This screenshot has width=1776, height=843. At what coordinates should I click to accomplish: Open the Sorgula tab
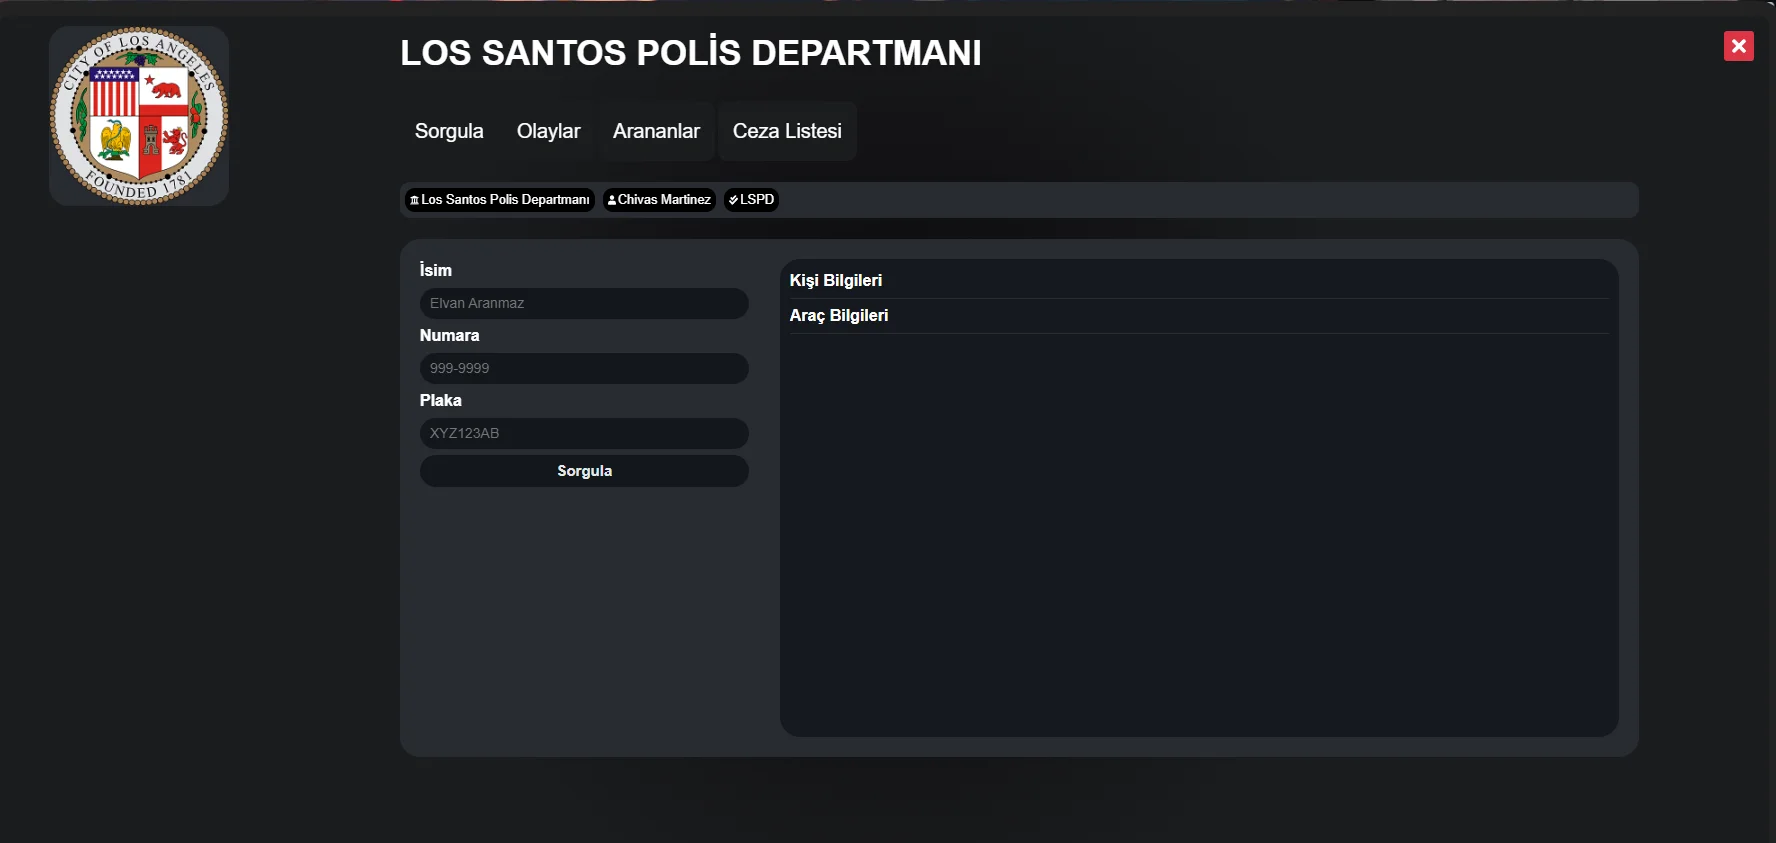click(449, 131)
